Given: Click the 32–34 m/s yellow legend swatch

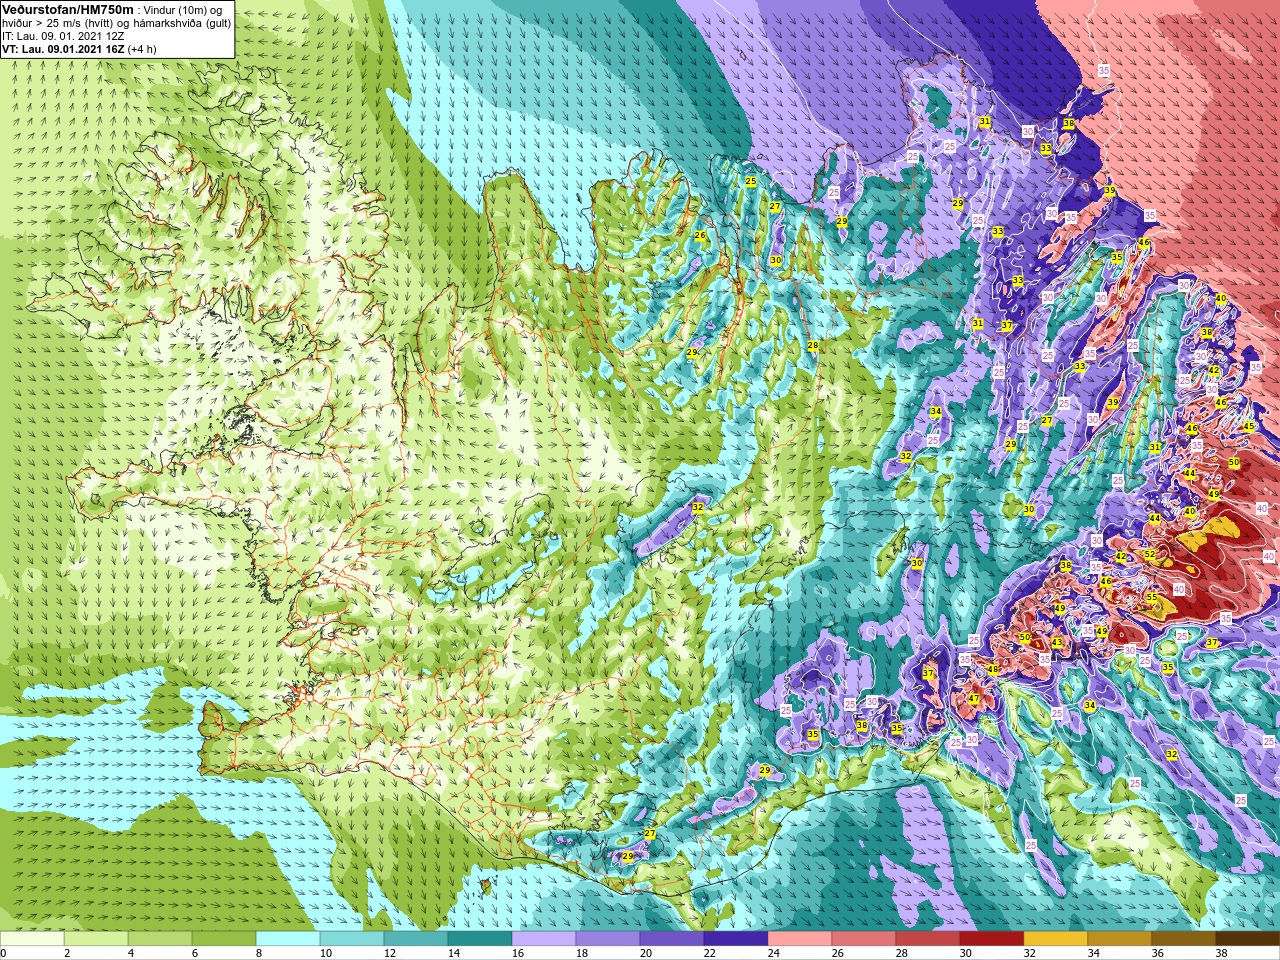Looking at the screenshot, I should point(1056,939).
